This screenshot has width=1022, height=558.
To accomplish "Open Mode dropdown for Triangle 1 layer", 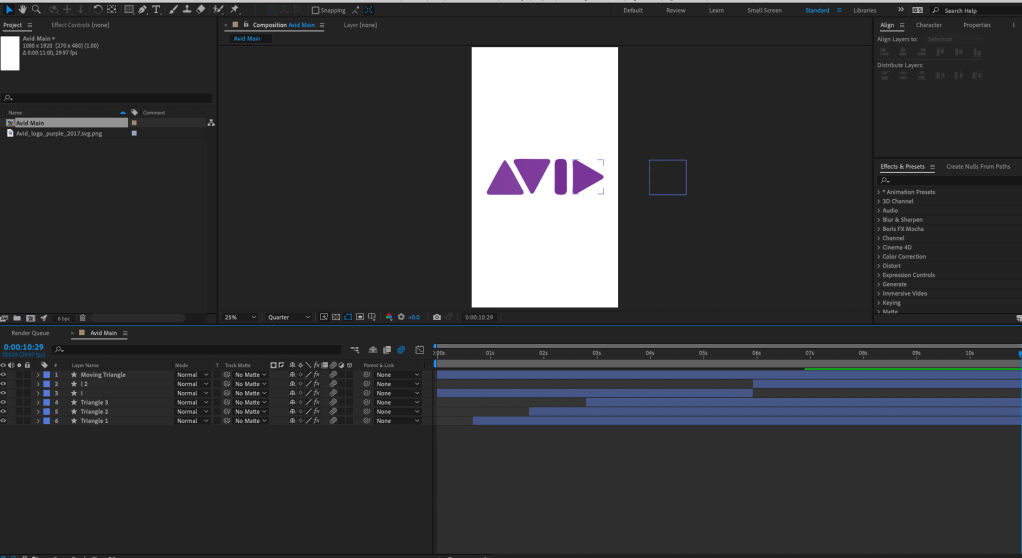I will click(x=193, y=421).
